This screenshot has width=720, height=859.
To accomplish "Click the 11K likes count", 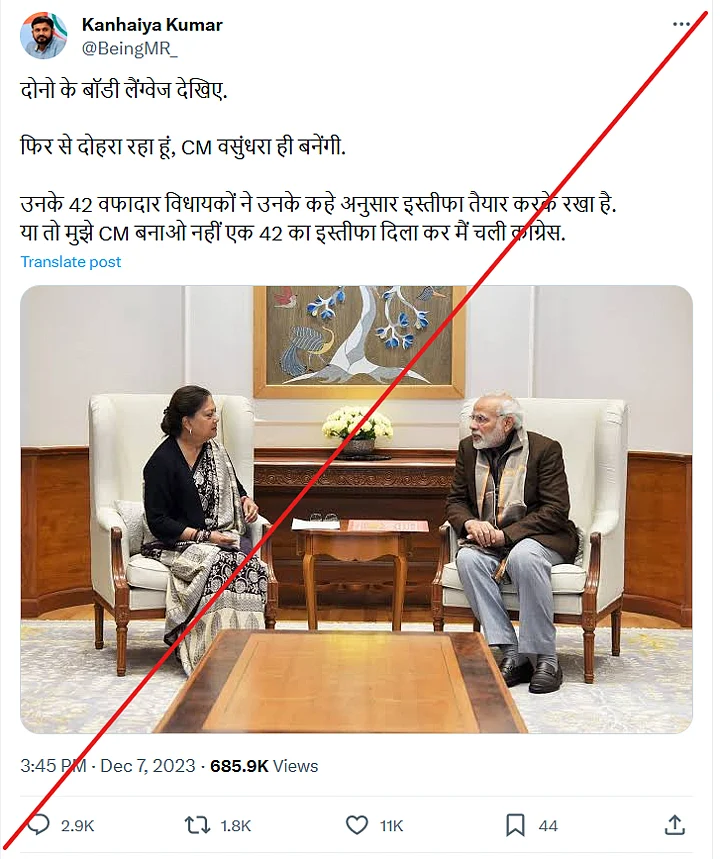I will (391, 826).
